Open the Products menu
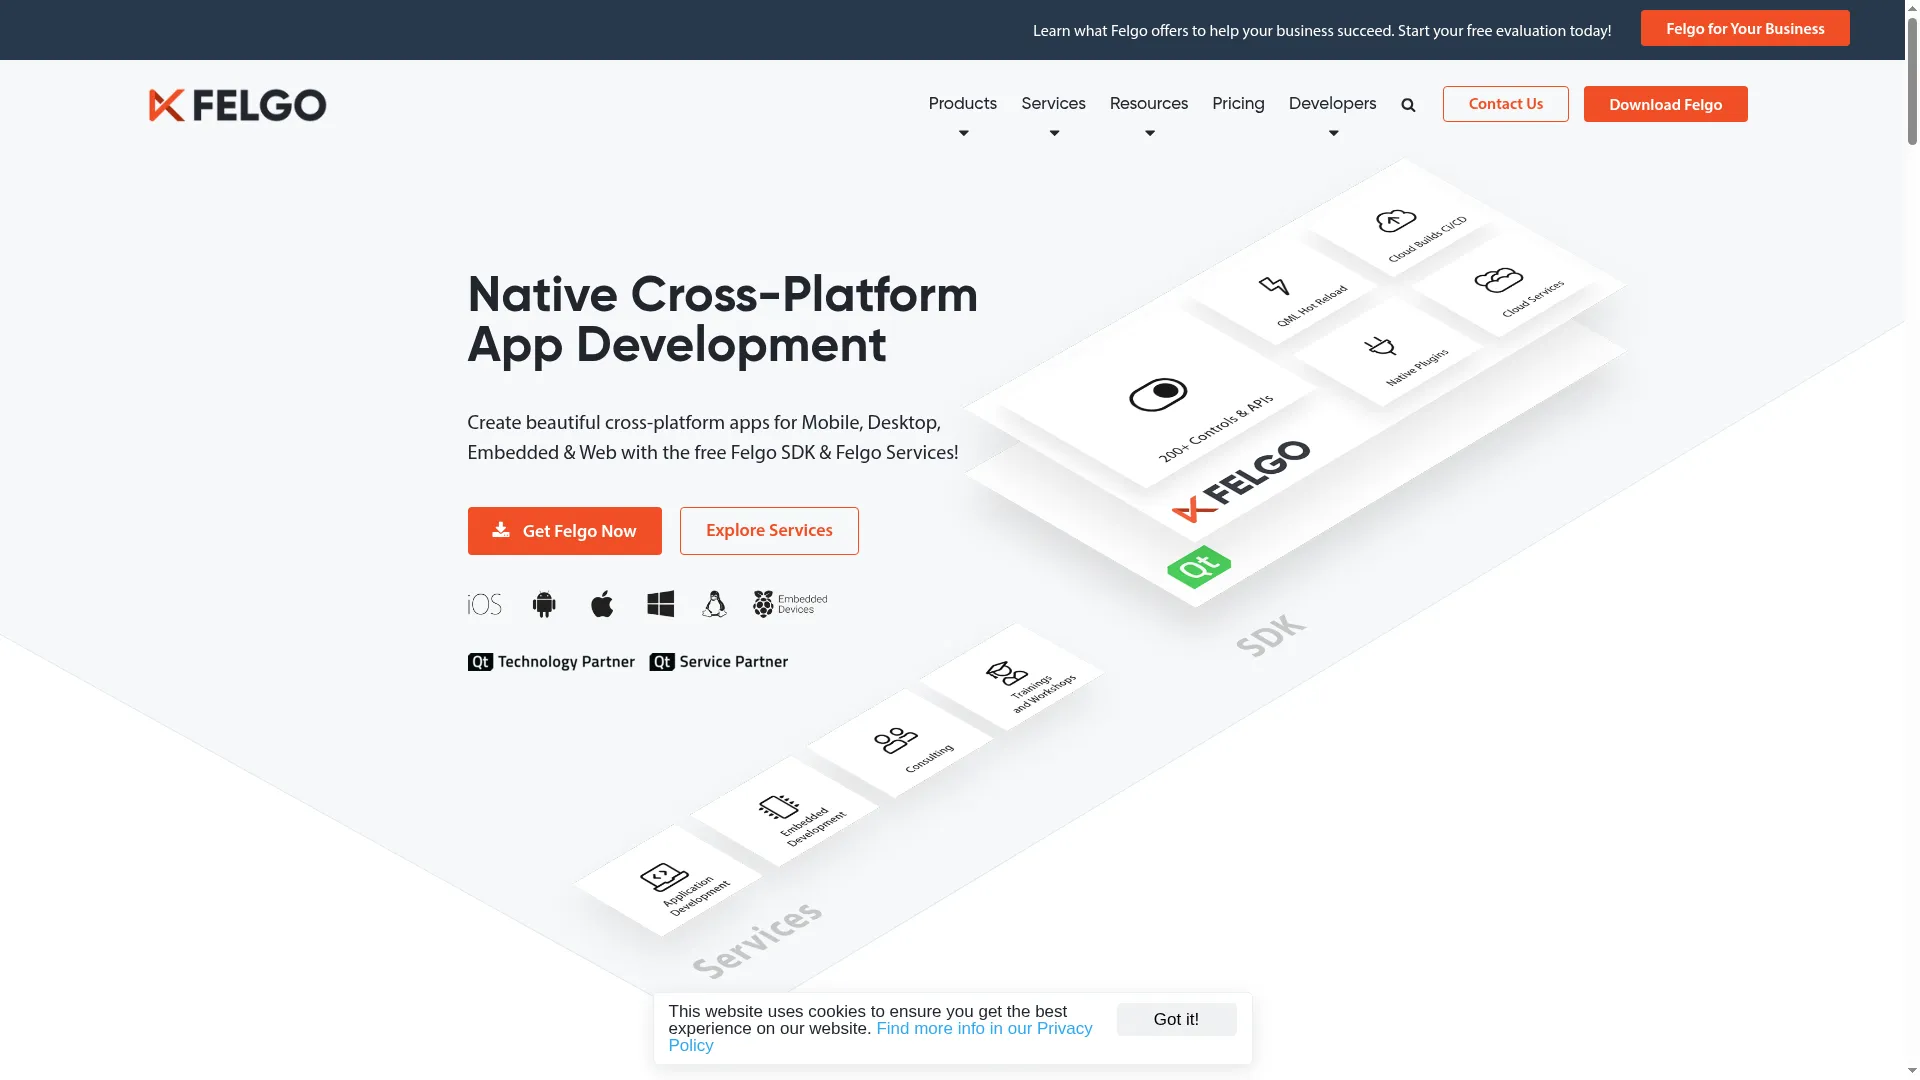This screenshot has width=1920, height=1080. point(962,104)
